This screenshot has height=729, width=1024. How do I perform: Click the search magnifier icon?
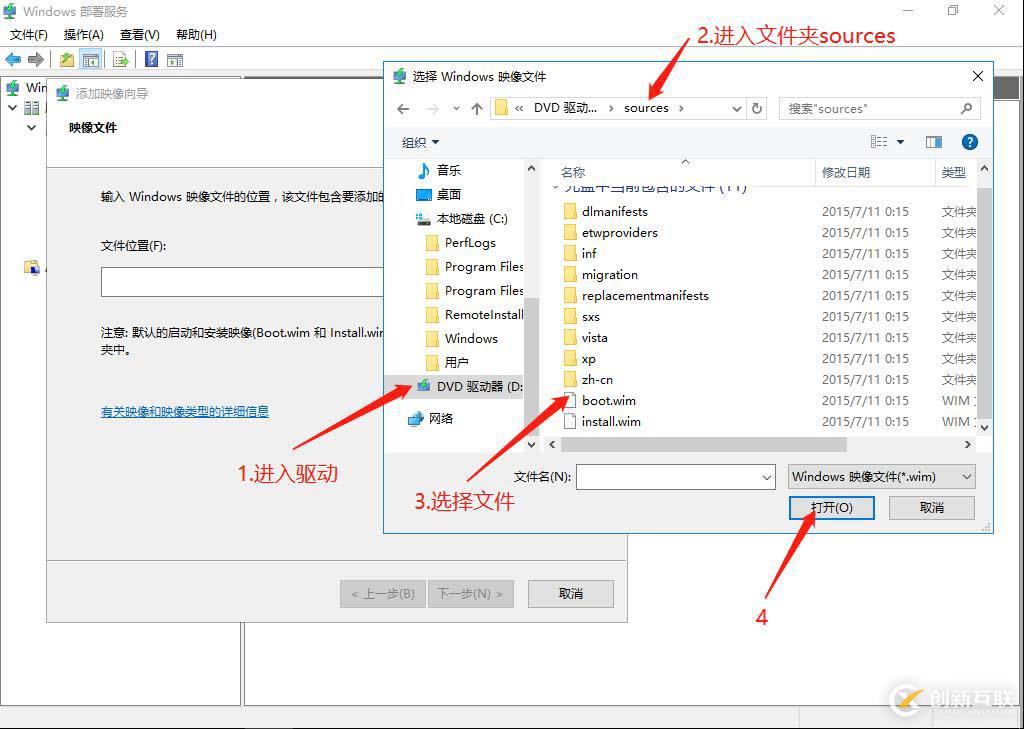tap(967, 108)
